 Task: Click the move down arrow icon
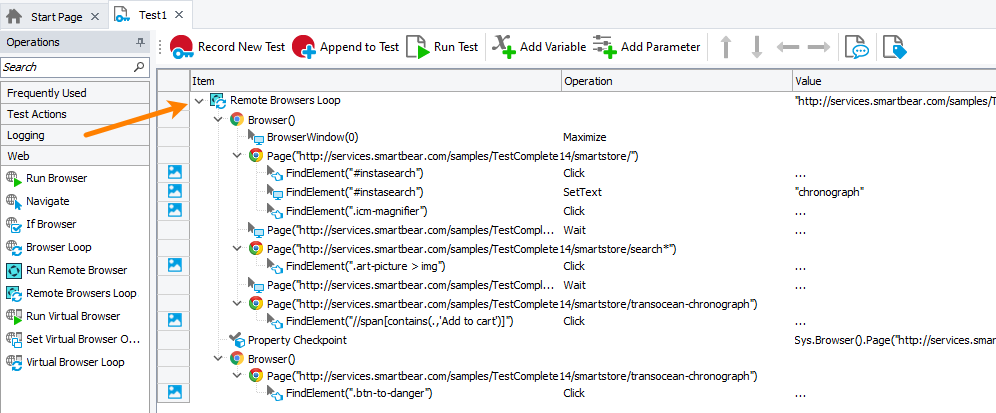[x=756, y=47]
